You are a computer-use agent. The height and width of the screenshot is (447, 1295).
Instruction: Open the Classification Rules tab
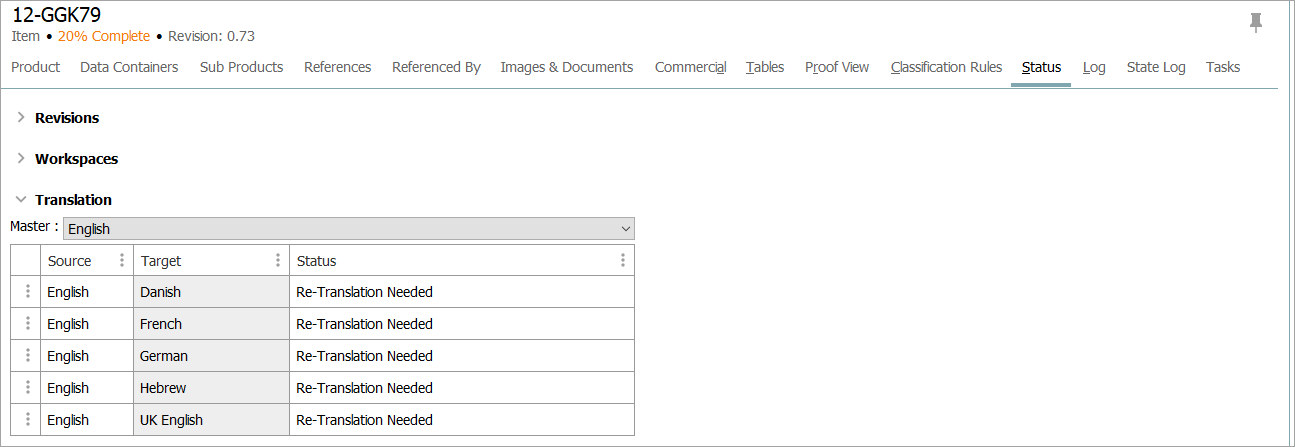coord(946,68)
